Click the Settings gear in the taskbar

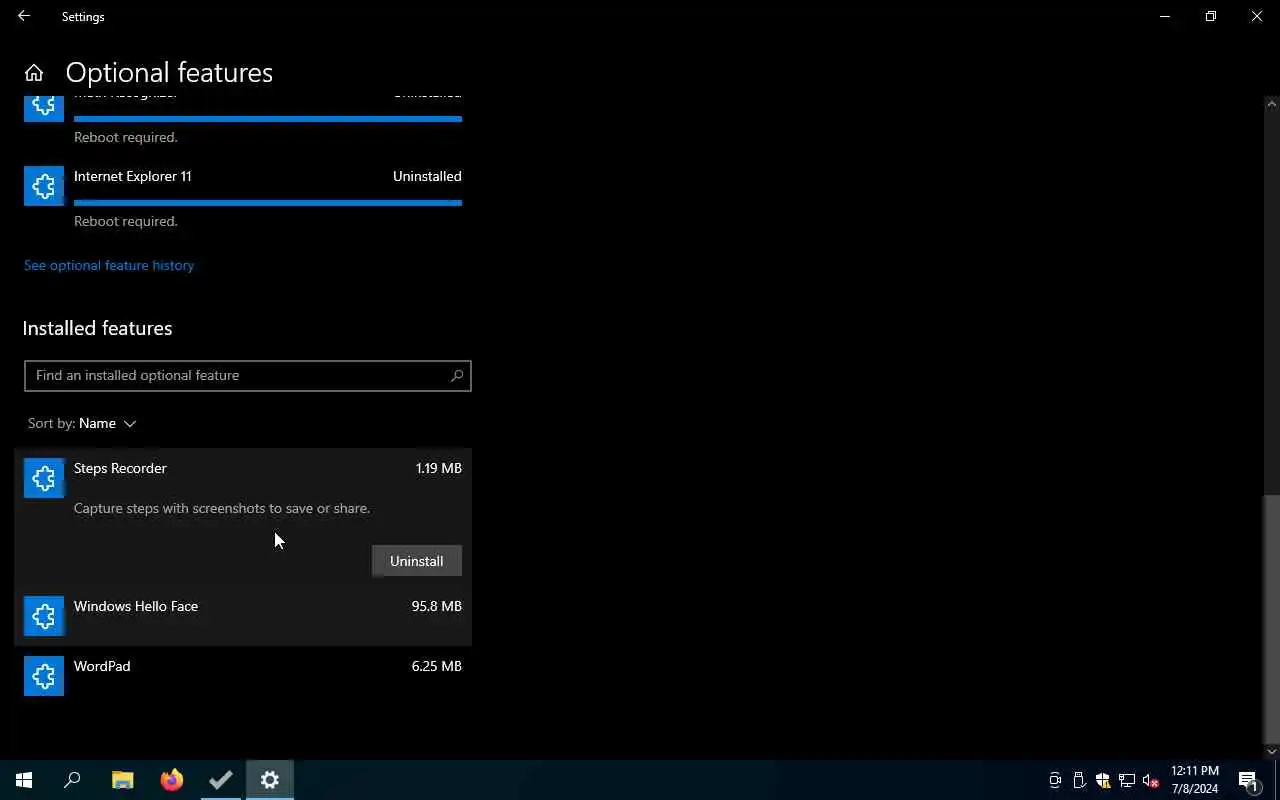pyautogui.click(x=270, y=780)
